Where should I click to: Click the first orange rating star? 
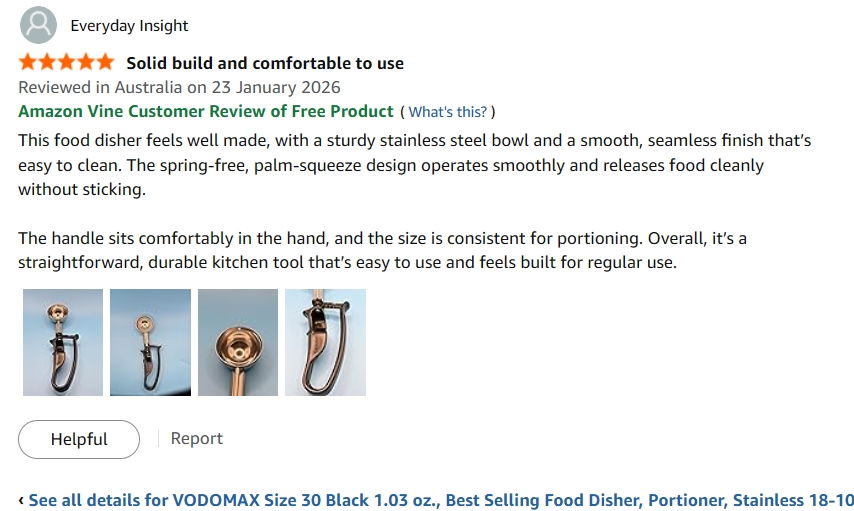pyautogui.click(x=27, y=62)
